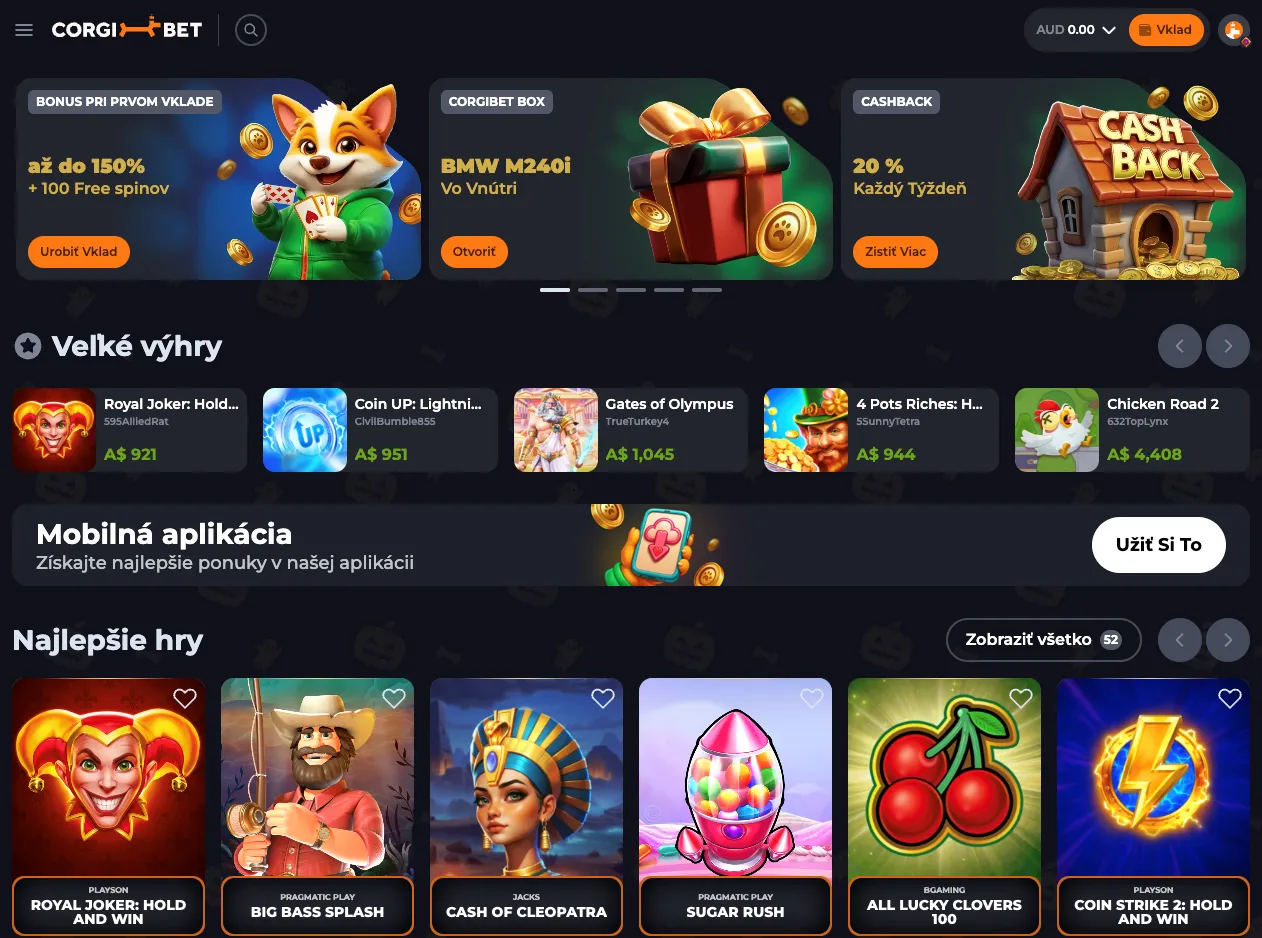Image resolution: width=1262 pixels, height=938 pixels.
Task: Click Zobraziť všetko to view all games
Action: pyautogui.click(x=1044, y=640)
